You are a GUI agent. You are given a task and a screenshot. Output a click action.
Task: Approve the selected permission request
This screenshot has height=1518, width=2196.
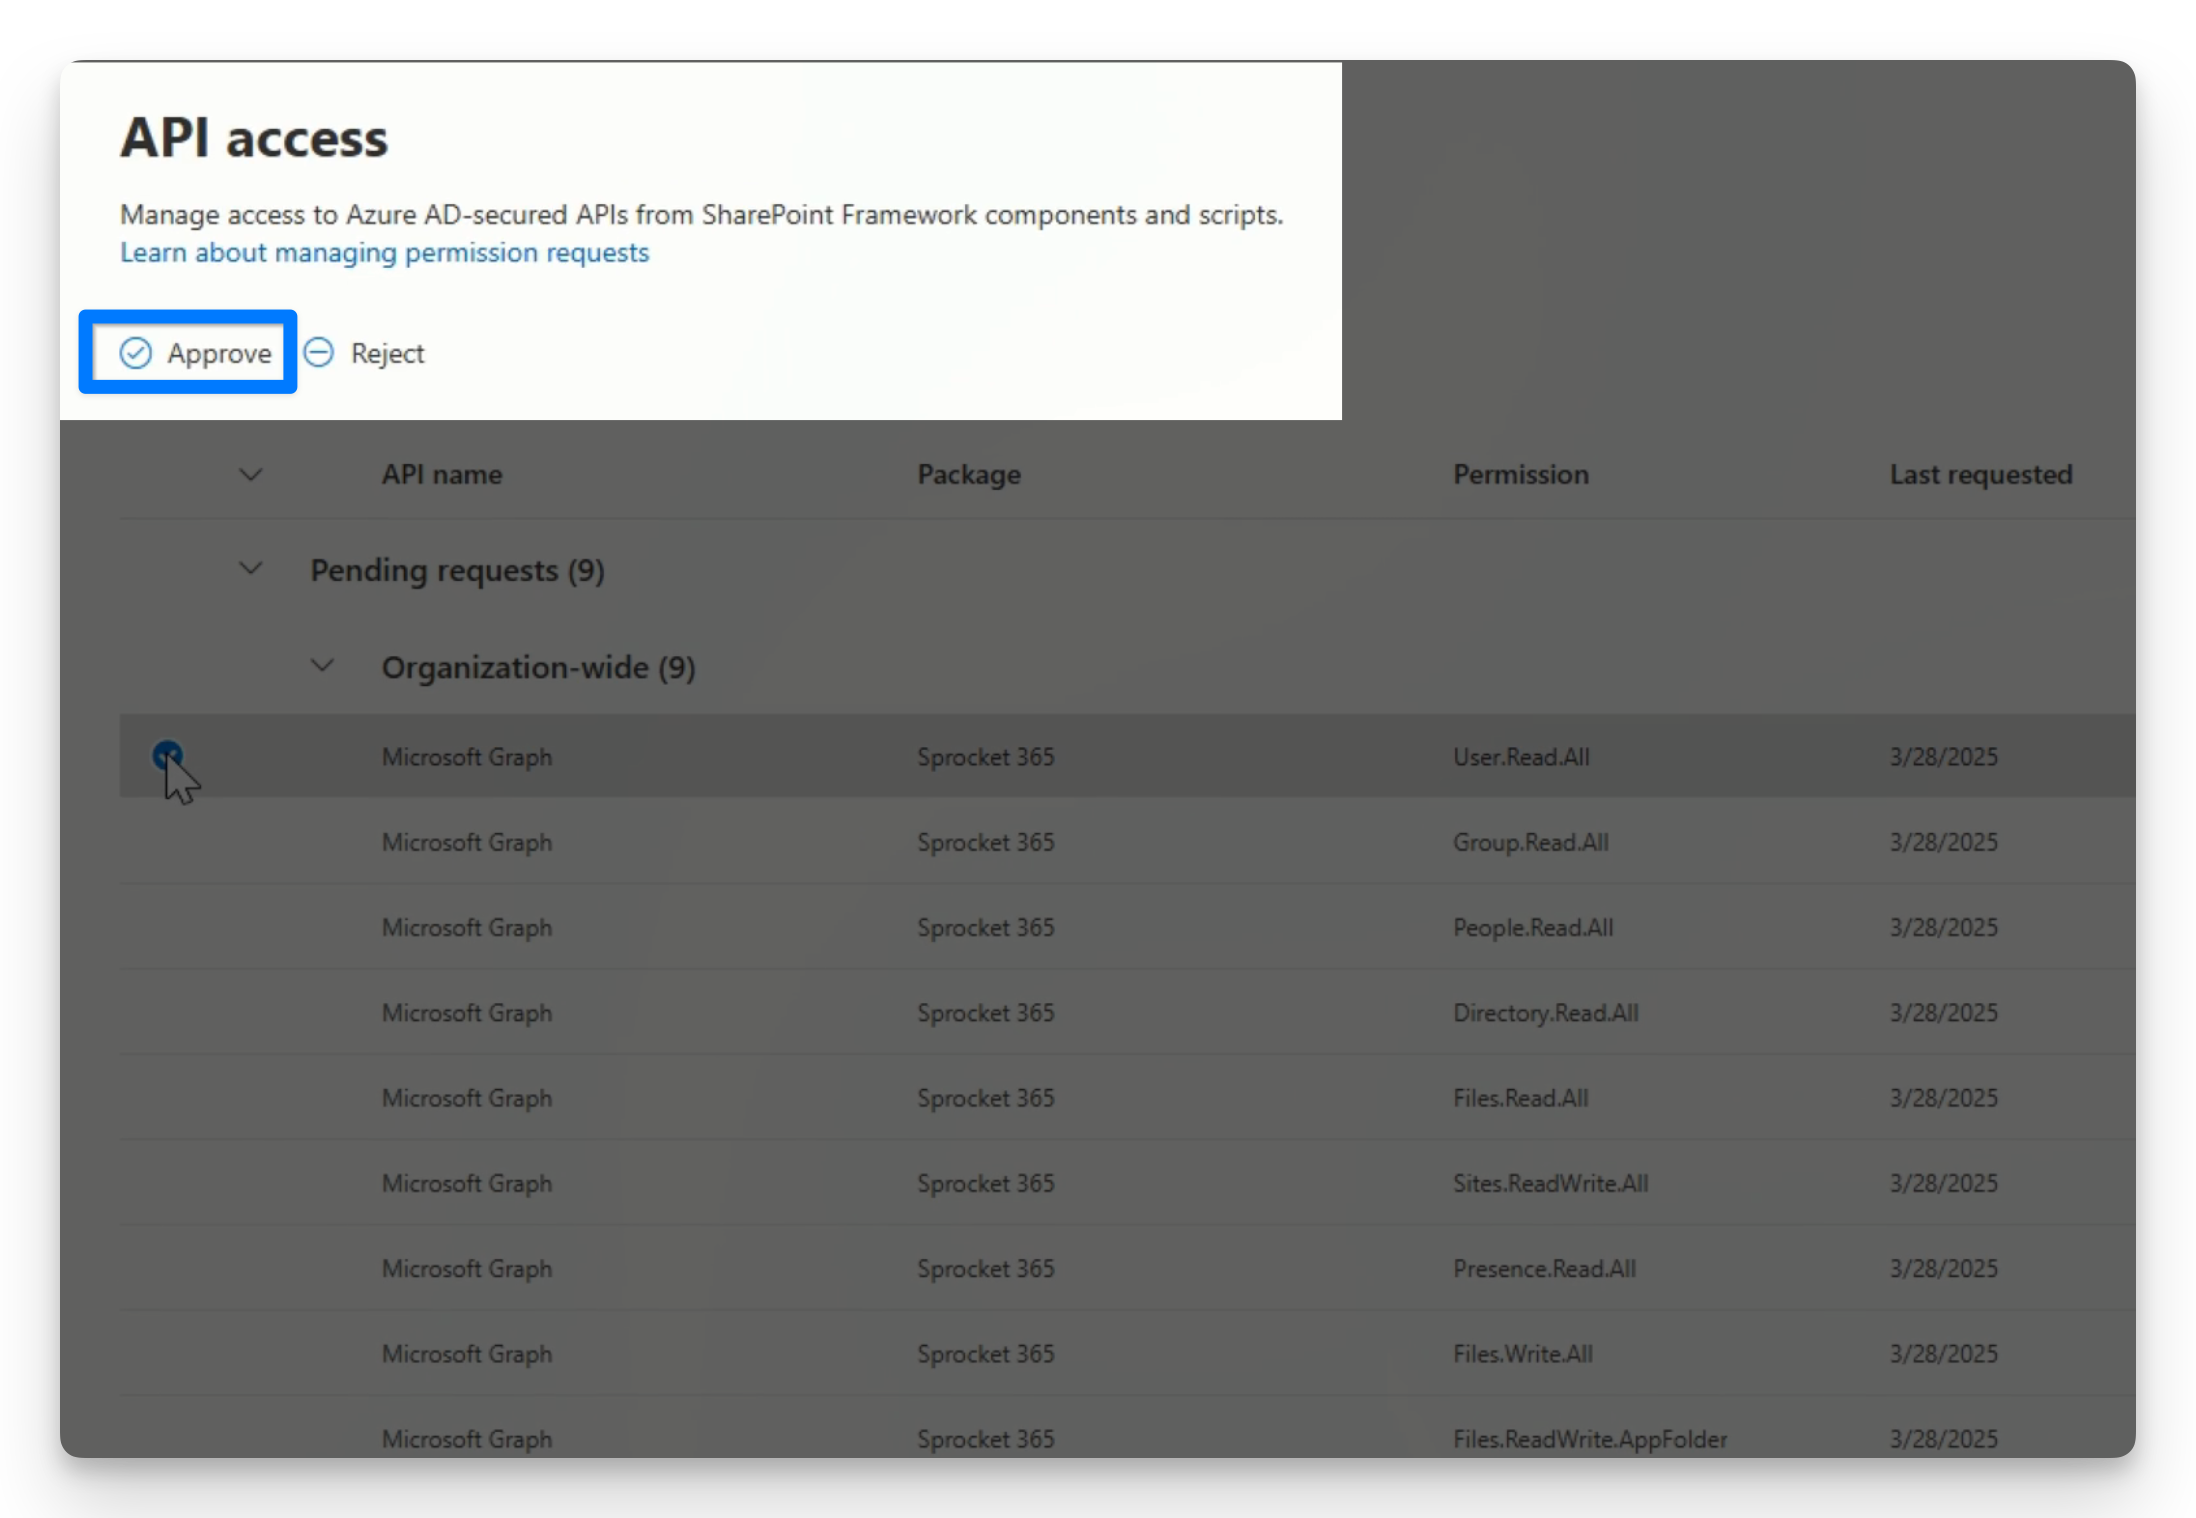point(188,352)
